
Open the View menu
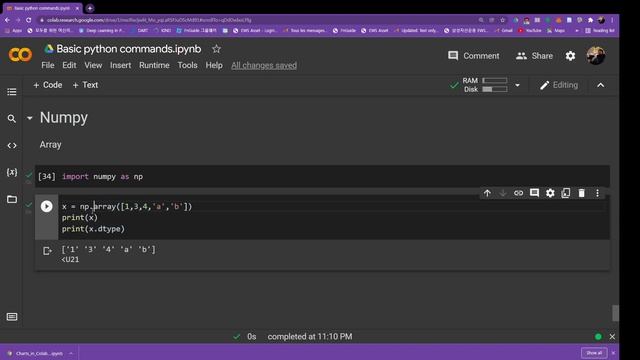click(93, 65)
